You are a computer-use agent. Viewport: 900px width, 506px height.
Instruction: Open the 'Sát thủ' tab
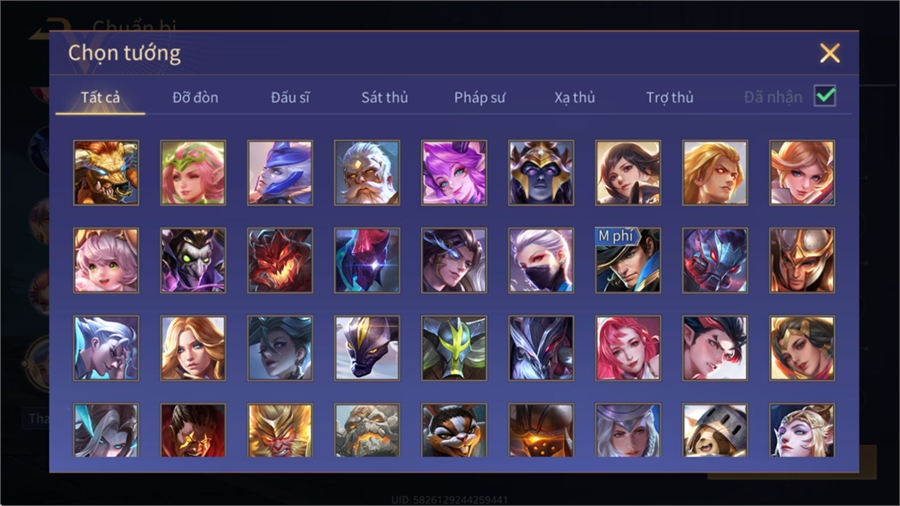tap(385, 98)
